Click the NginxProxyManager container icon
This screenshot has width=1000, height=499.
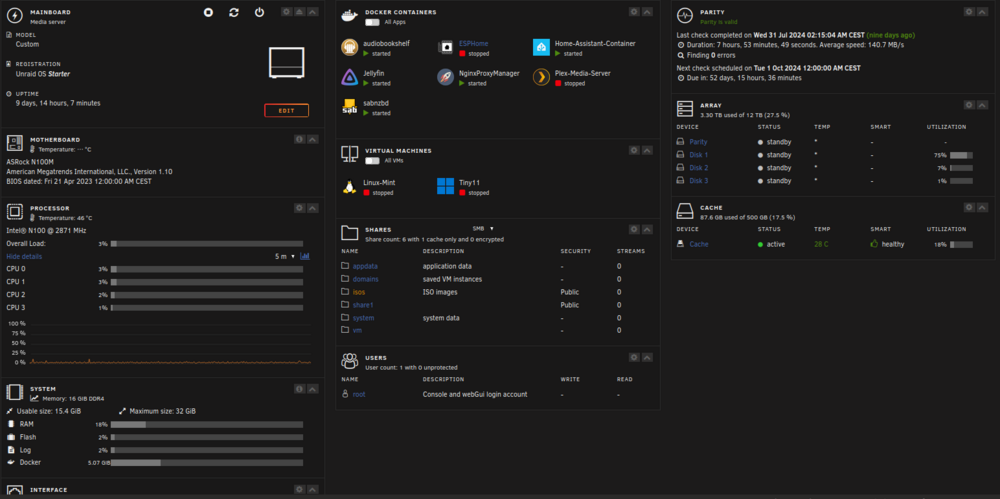[445, 77]
